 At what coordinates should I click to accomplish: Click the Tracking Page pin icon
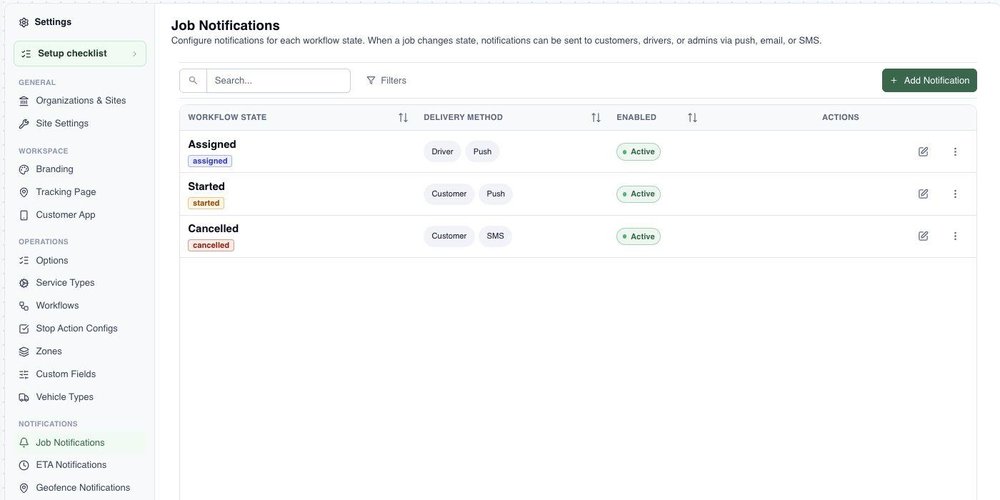click(24, 192)
